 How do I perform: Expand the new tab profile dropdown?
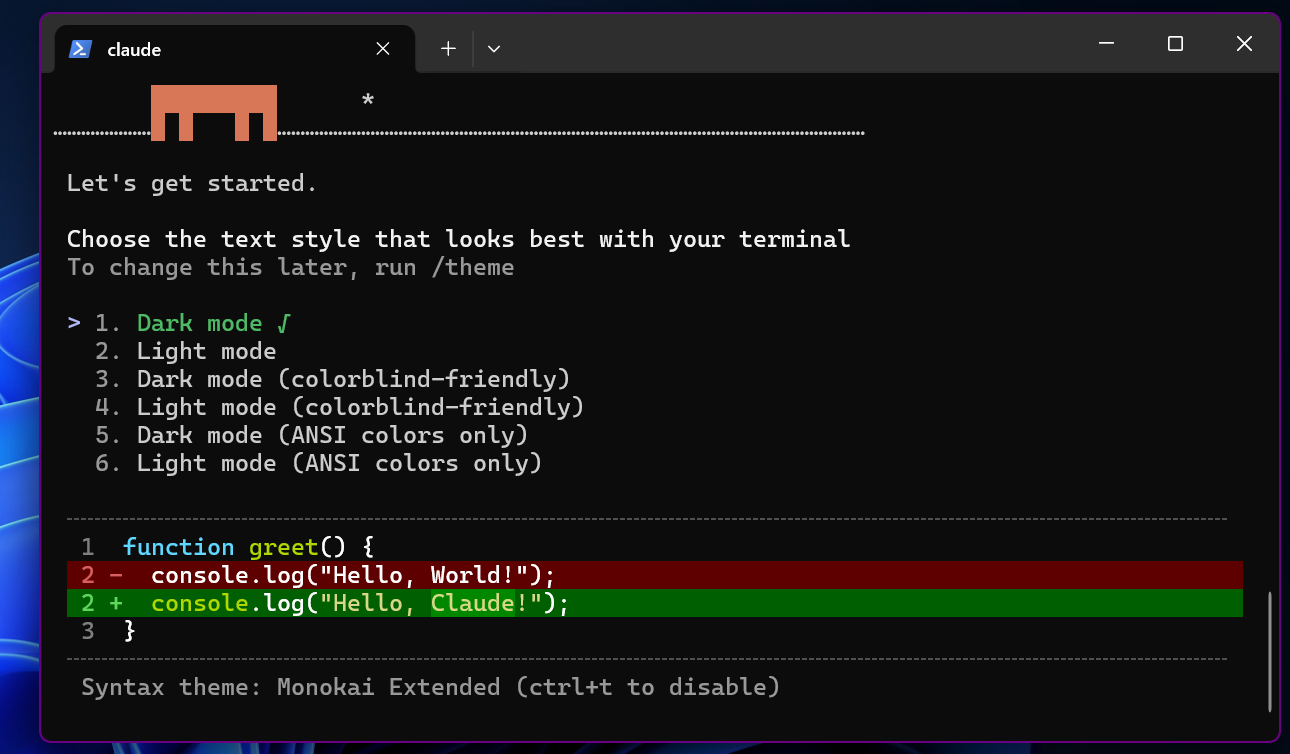(493, 49)
